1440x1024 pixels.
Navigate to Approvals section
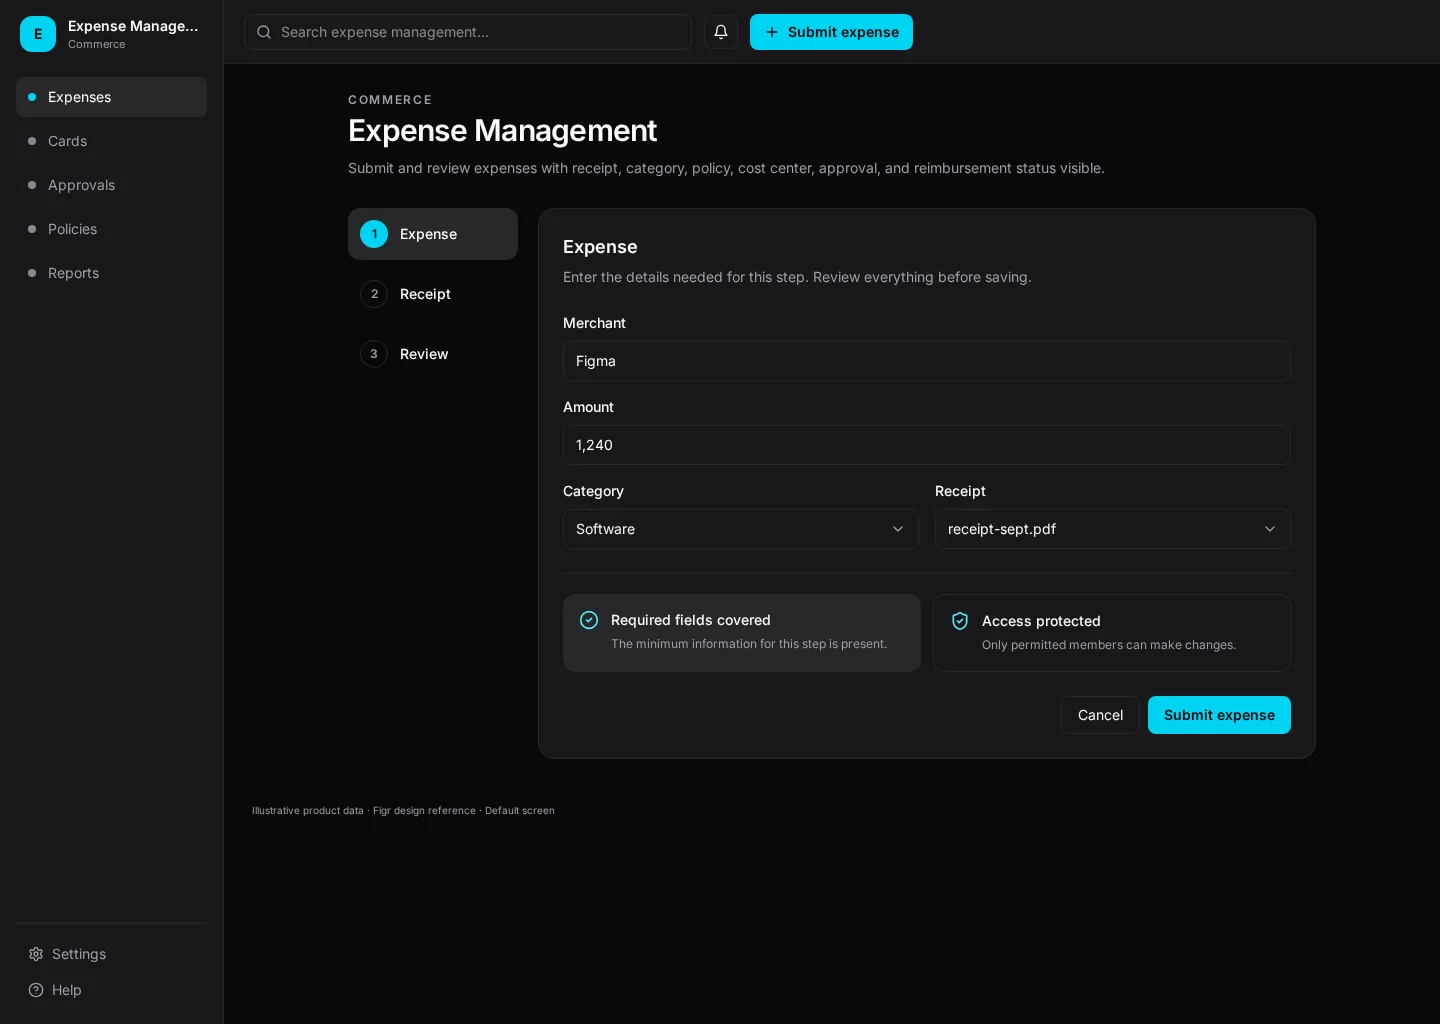pyautogui.click(x=112, y=185)
